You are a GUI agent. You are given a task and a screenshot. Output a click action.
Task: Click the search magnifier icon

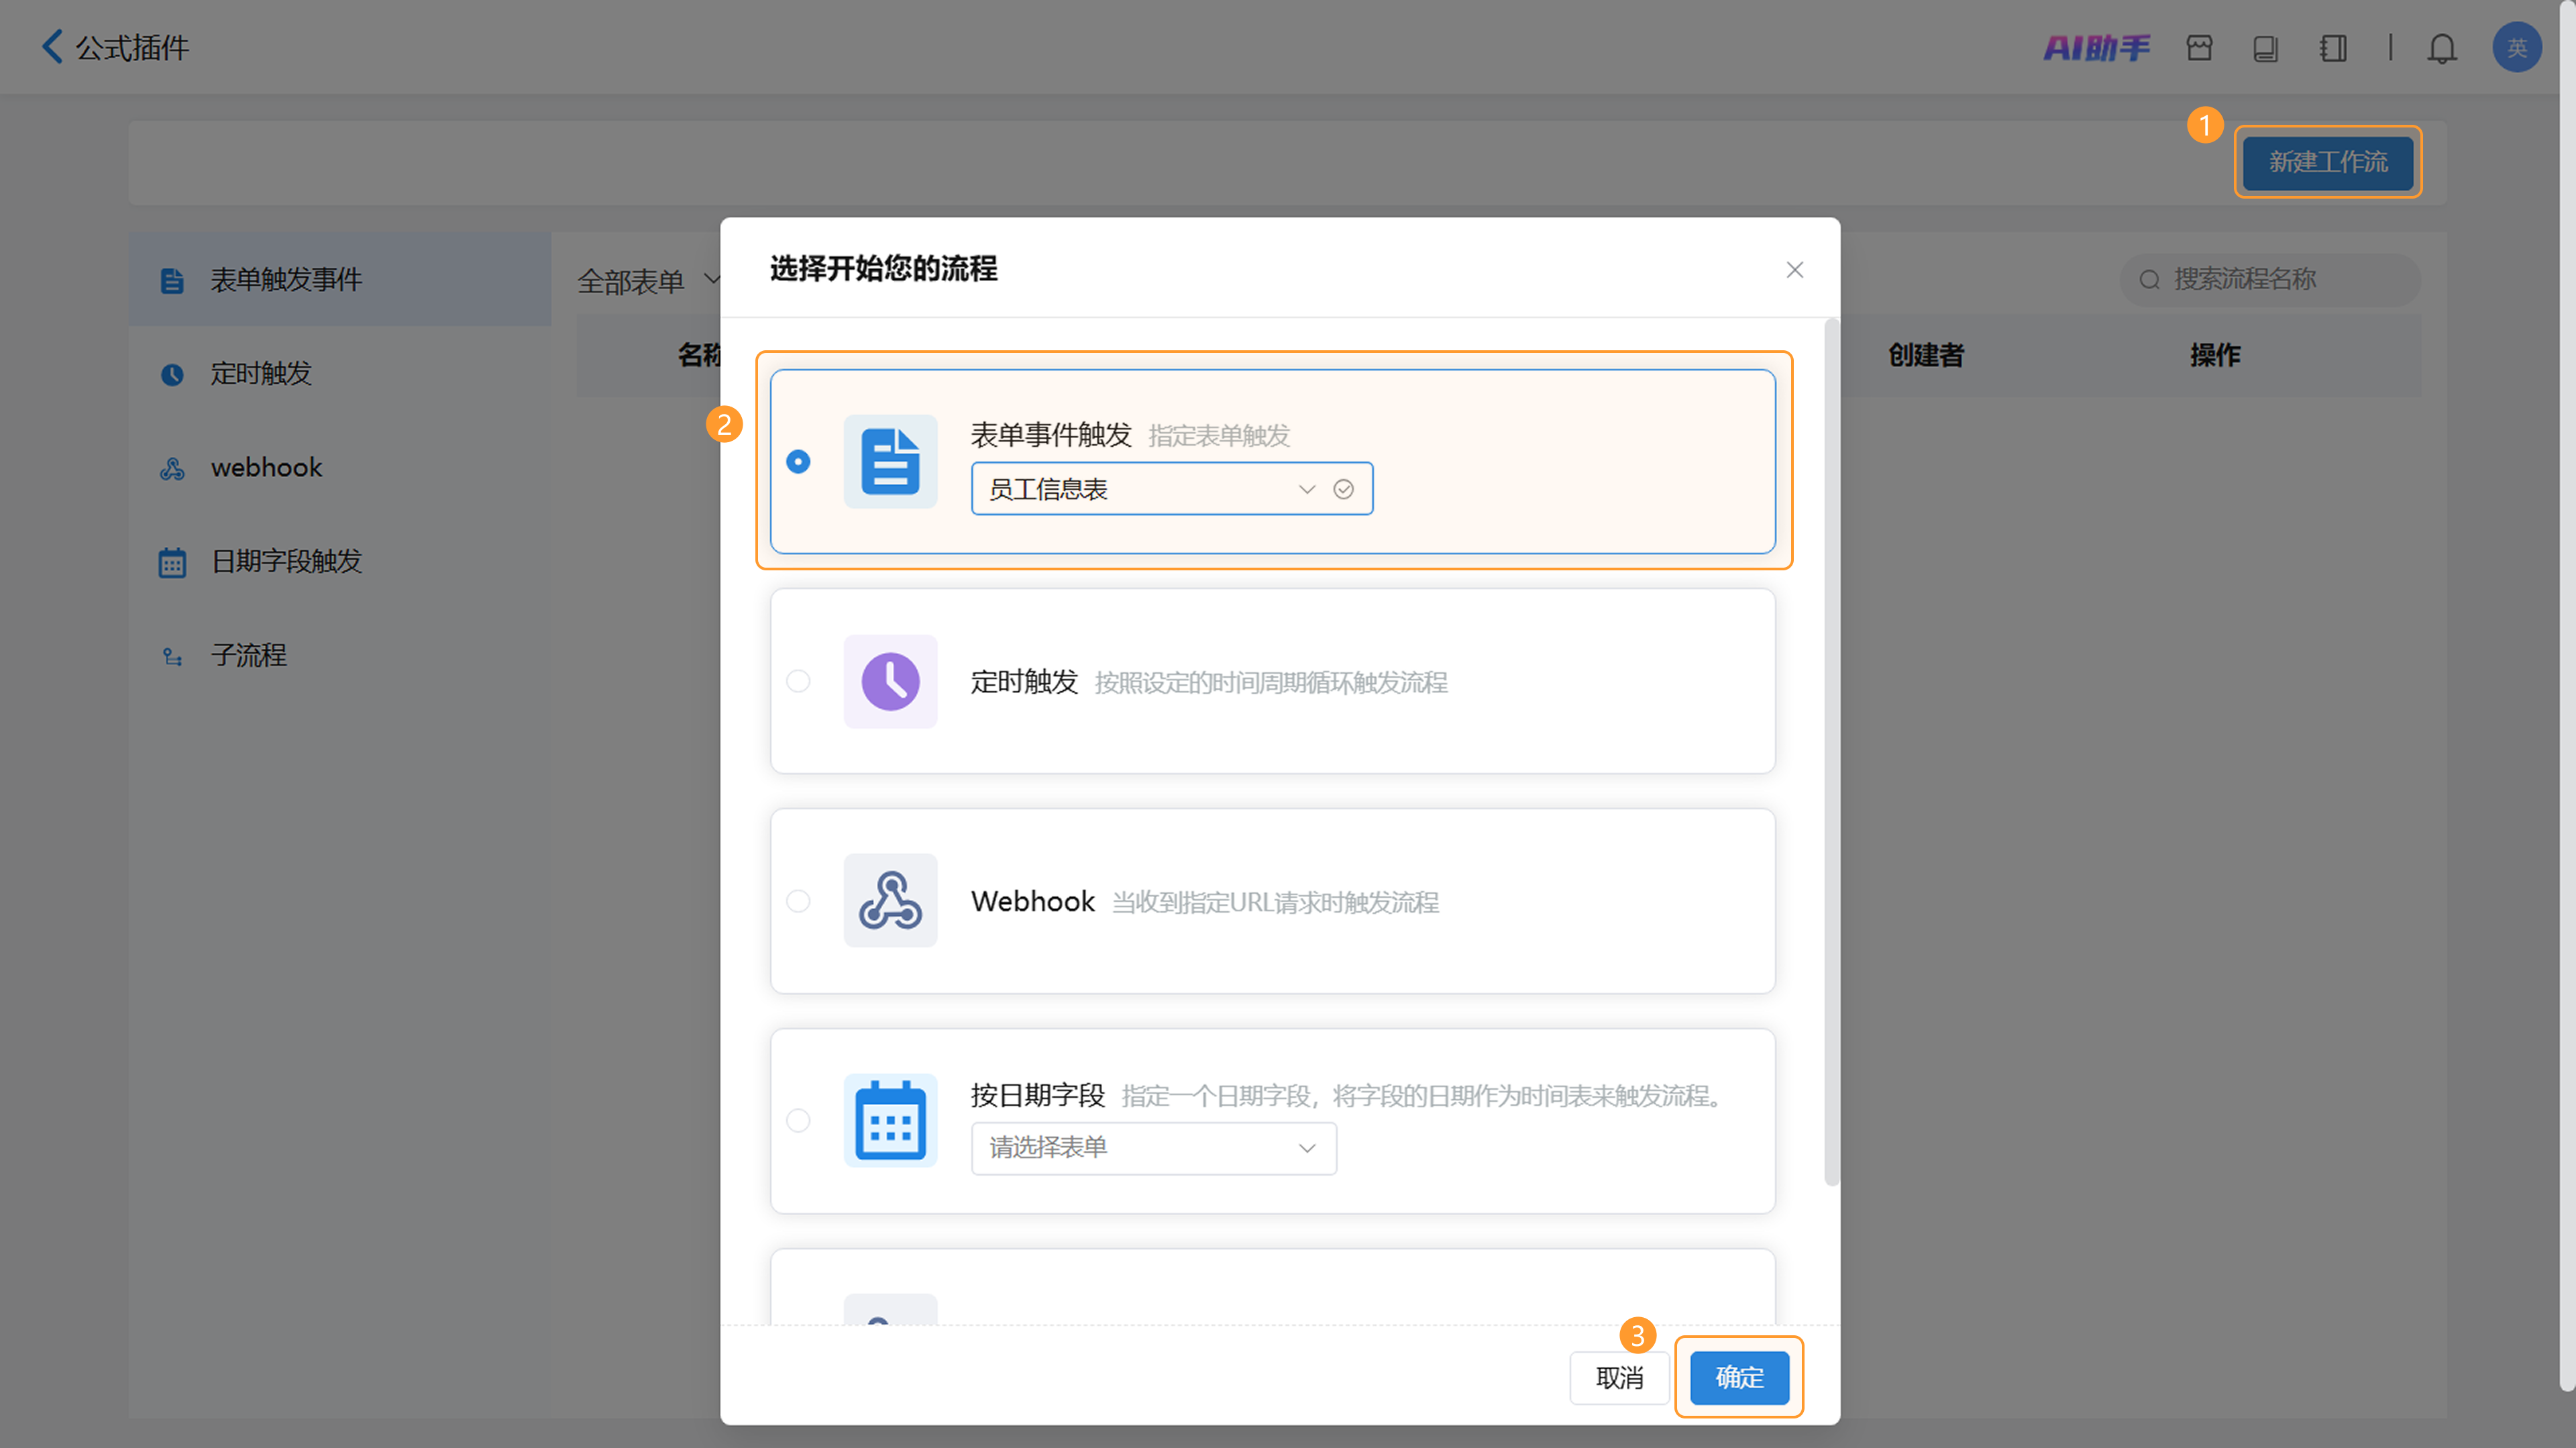click(2149, 280)
